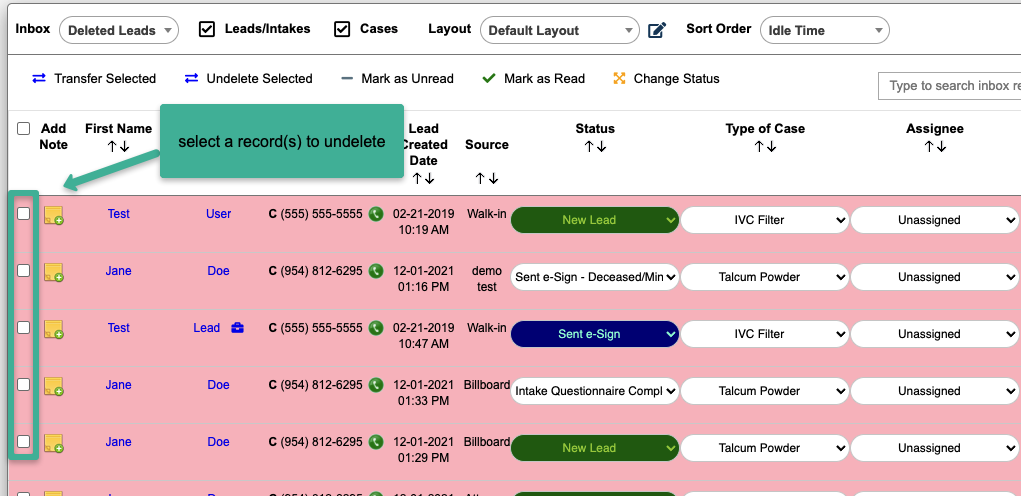The height and width of the screenshot is (496, 1021).
Task: Open Lead last name link in 10:47 AM row
Action: click(206, 328)
